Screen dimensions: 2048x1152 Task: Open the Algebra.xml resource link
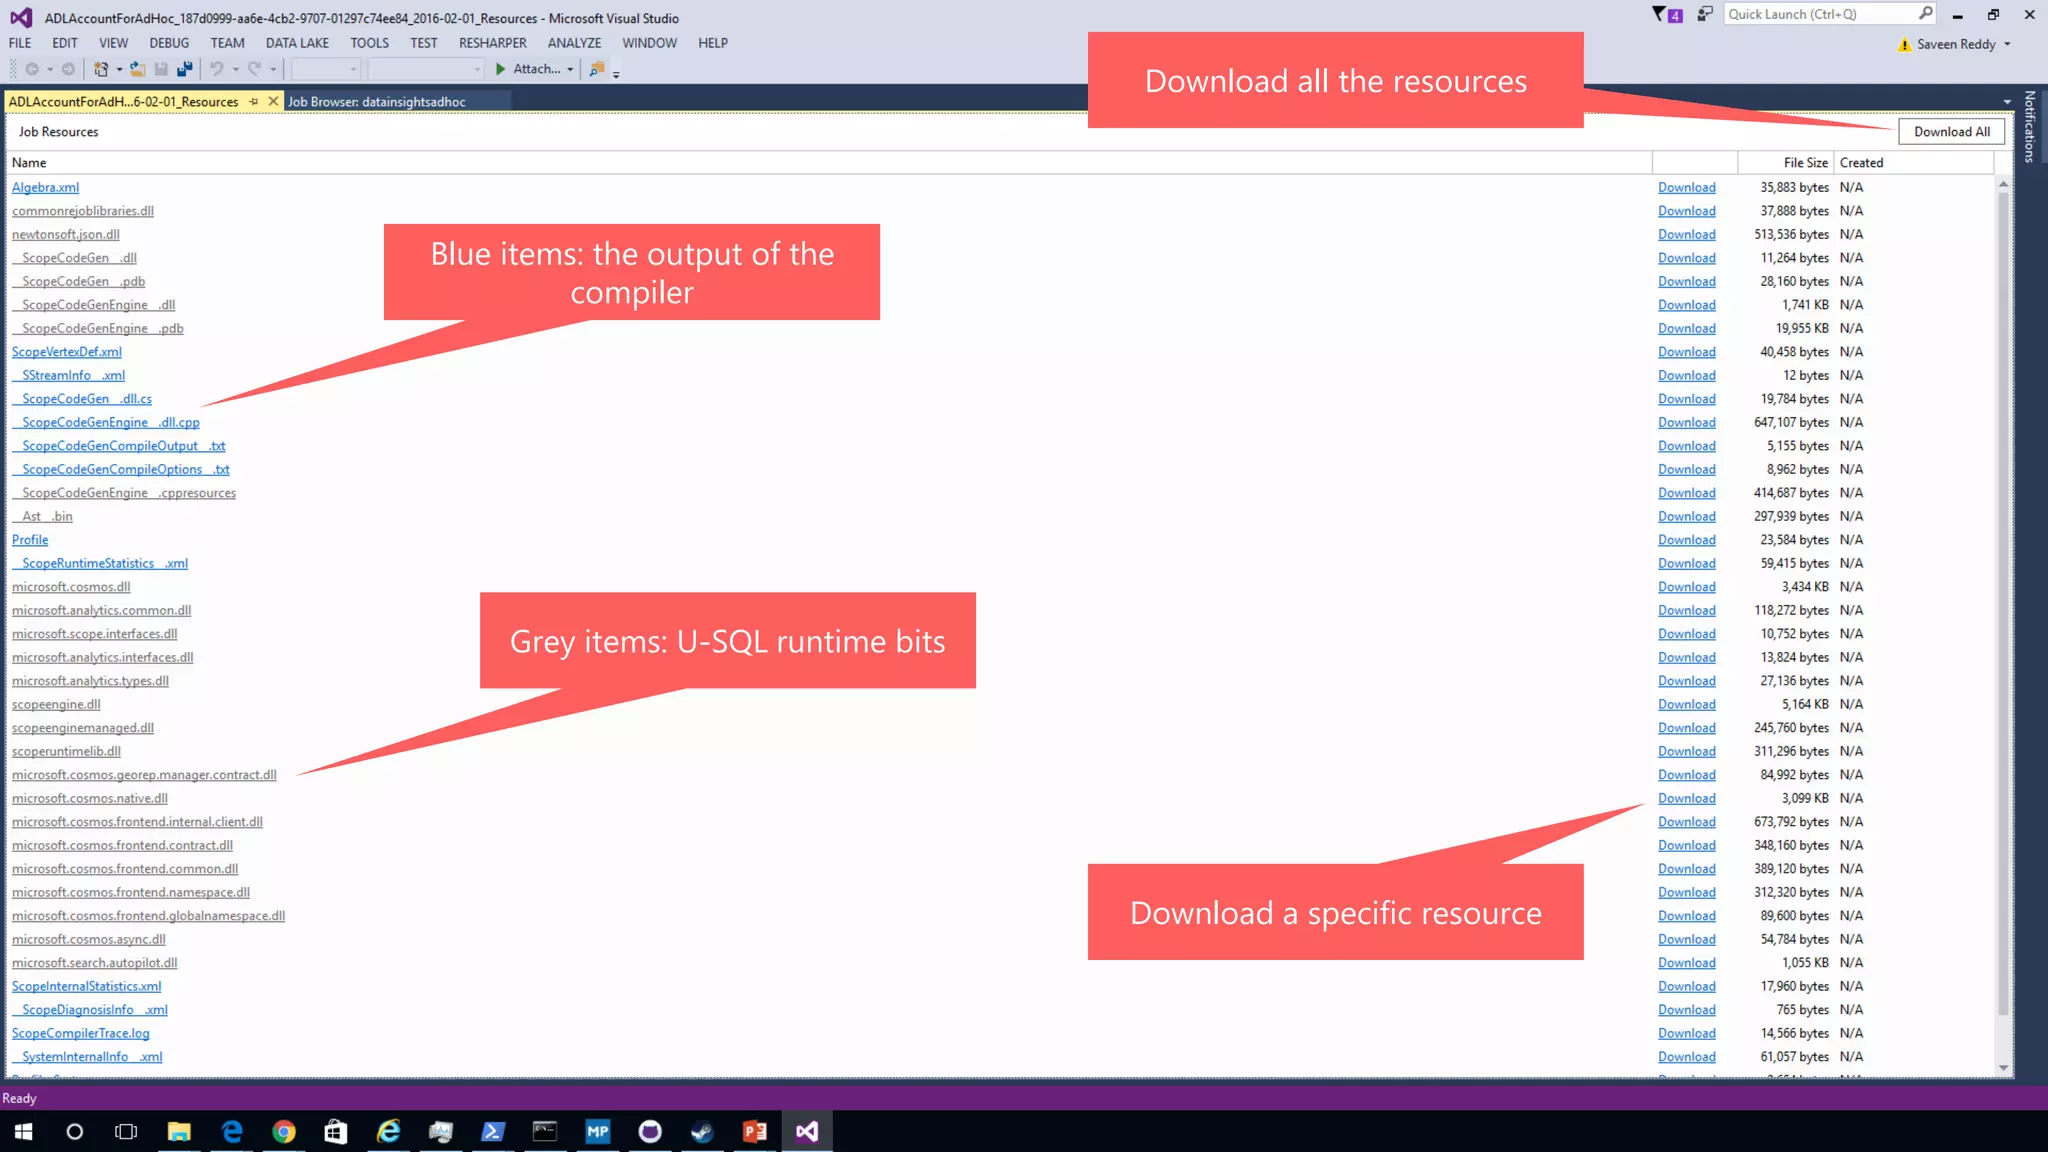point(45,187)
